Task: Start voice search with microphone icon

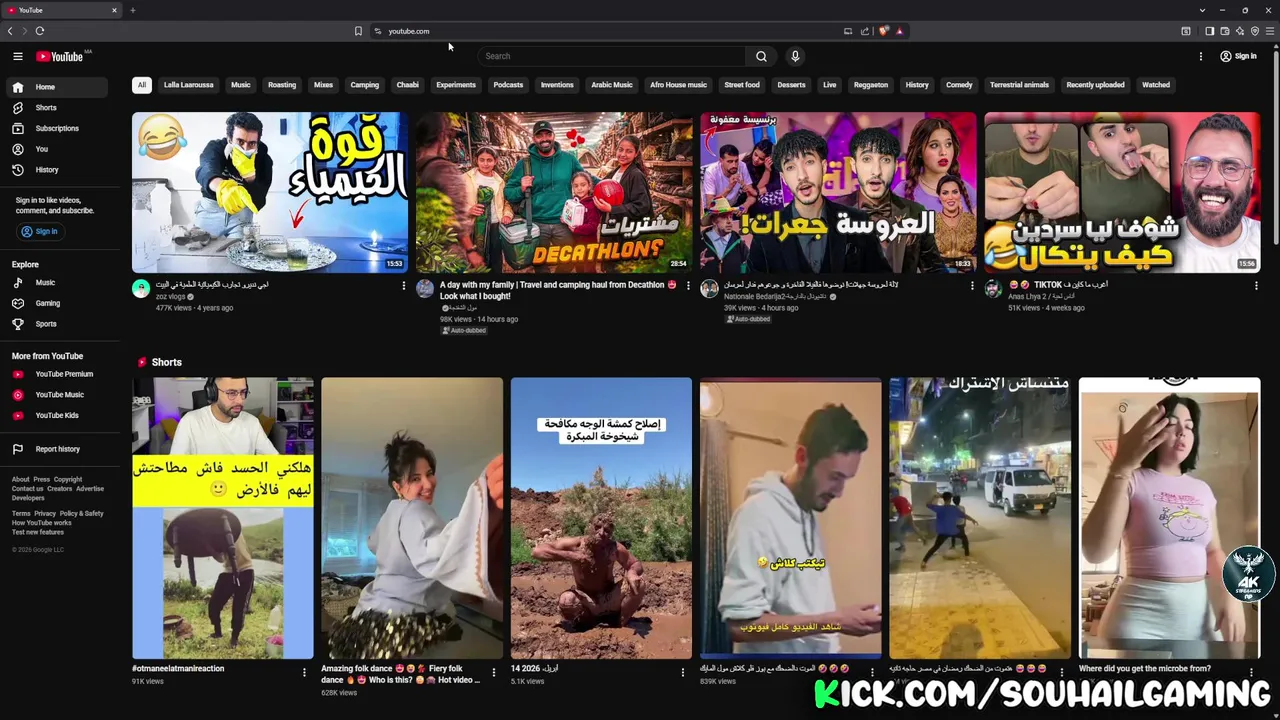Action: click(x=795, y=56)
